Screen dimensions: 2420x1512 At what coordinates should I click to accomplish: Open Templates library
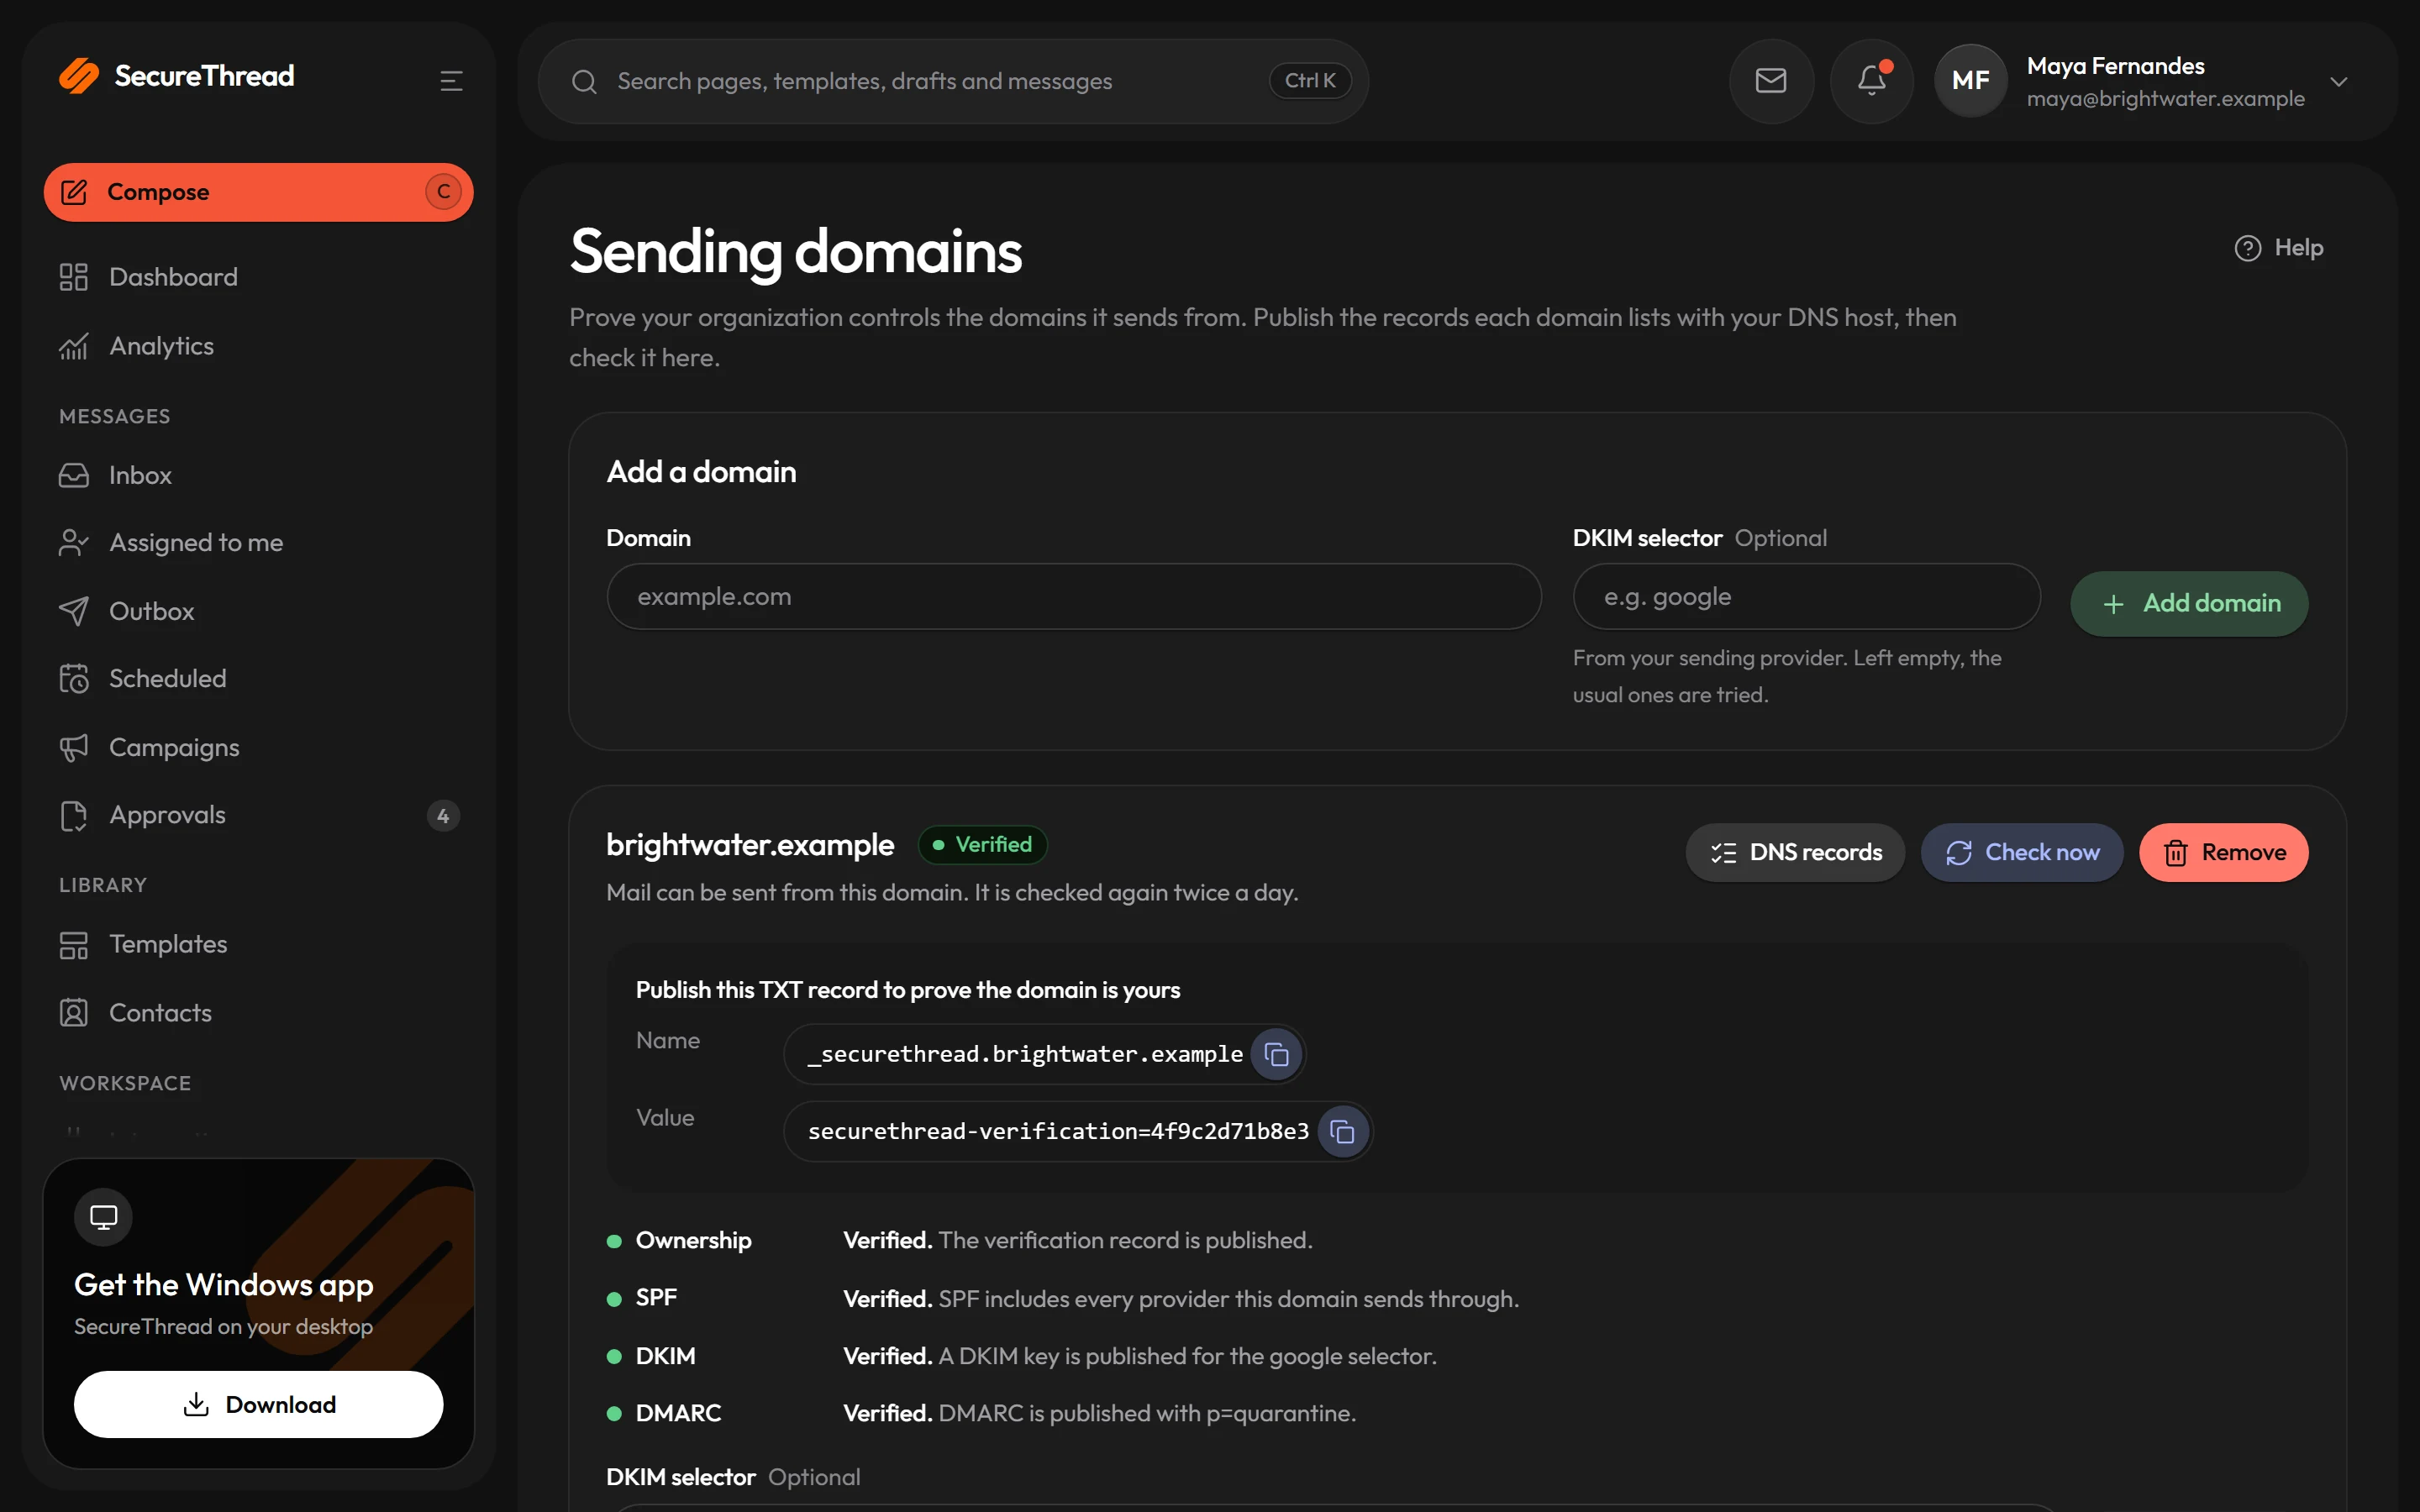258,944
